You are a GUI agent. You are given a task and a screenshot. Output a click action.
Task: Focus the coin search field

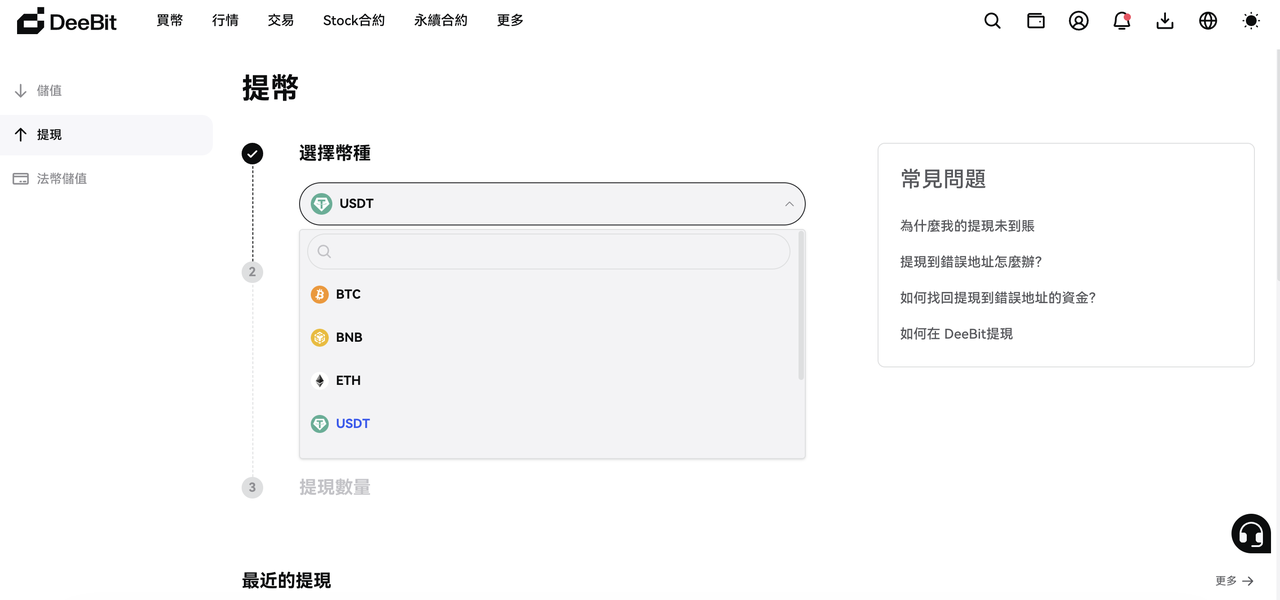[x=548, y=251]
